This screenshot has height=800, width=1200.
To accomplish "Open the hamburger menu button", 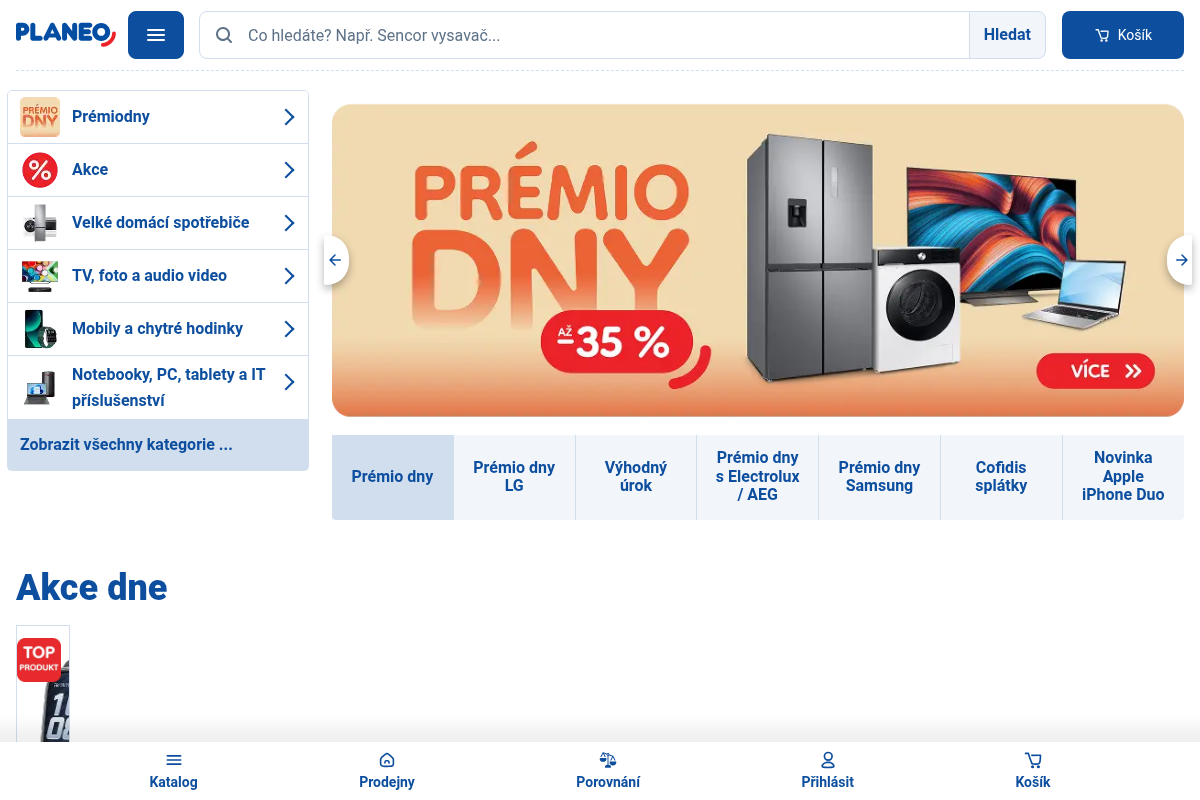I will pos(156,35).
